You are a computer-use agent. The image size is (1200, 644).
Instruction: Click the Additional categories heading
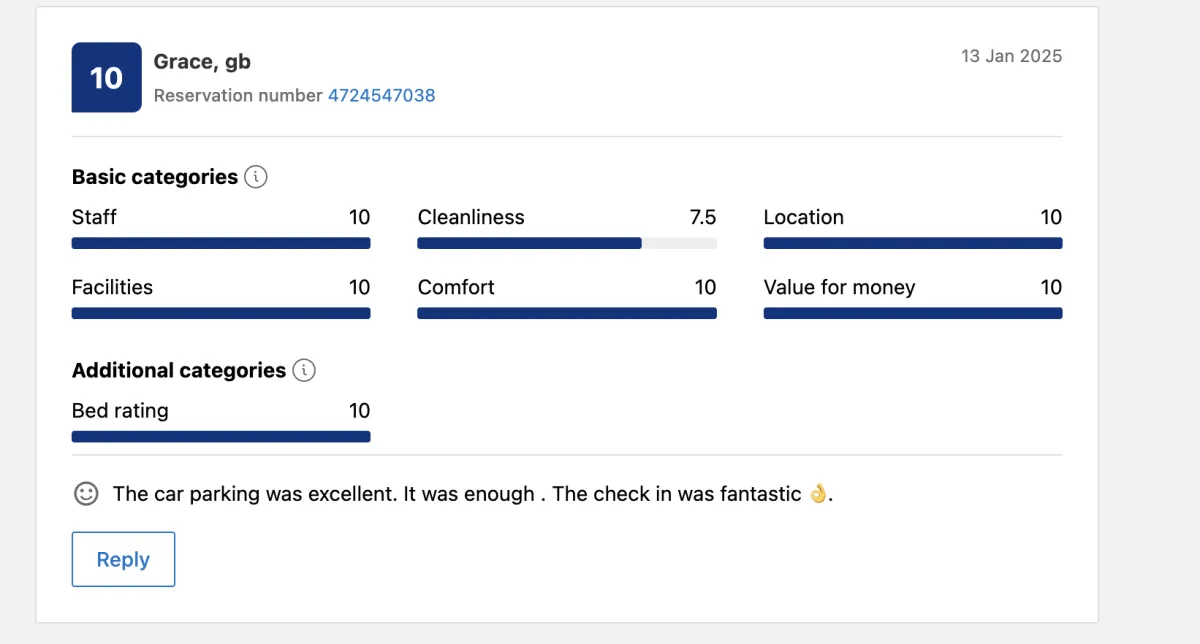click(x=178, y=370)
